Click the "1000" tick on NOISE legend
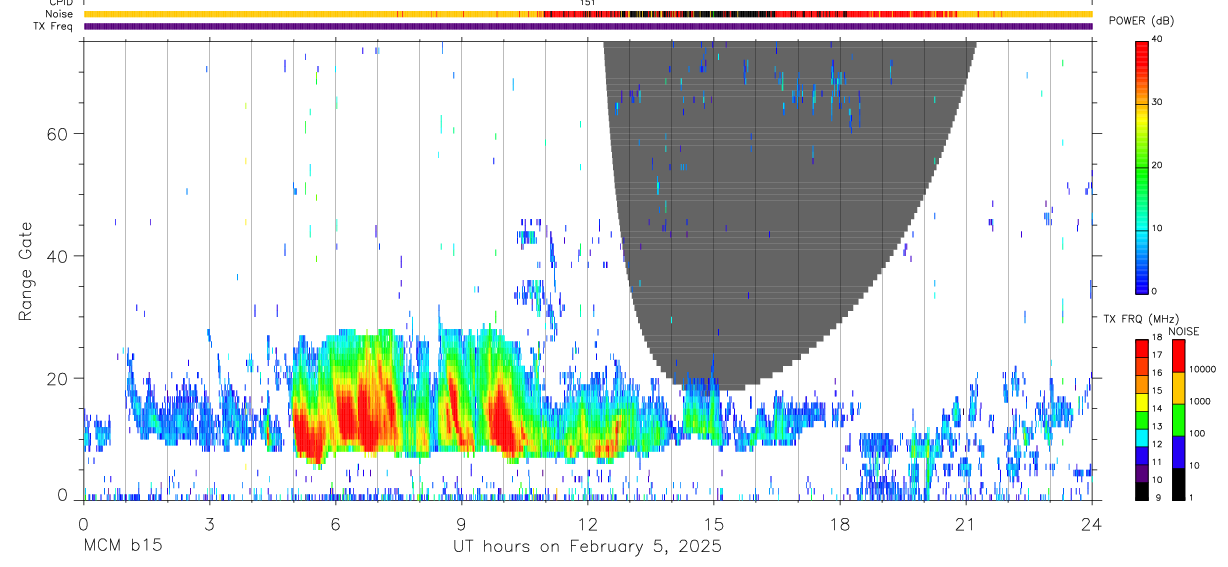 click(1200, 401)
